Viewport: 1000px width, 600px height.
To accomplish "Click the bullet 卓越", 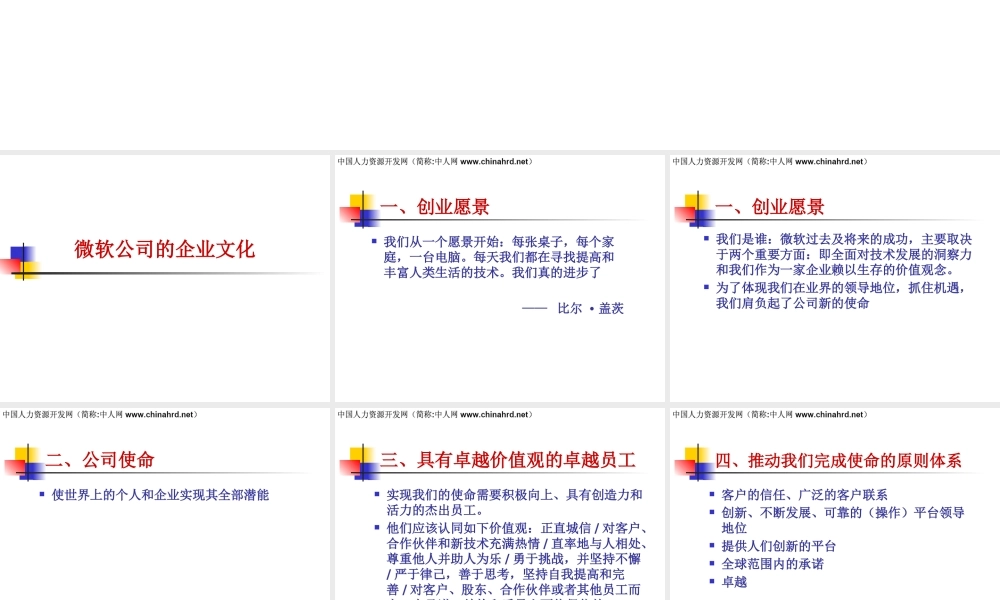I will 734,582.
